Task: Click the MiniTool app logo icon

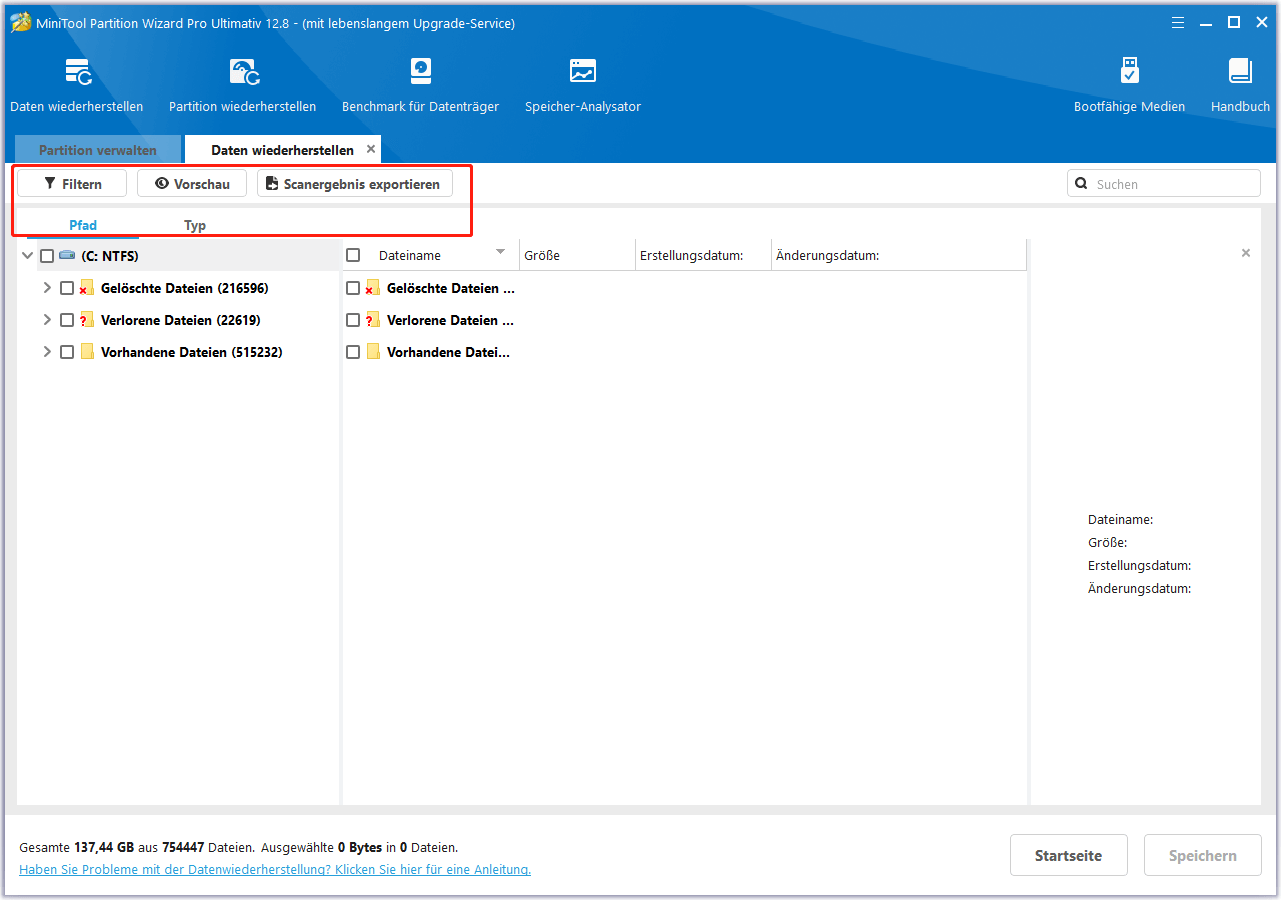Action: tap(20, 22)
